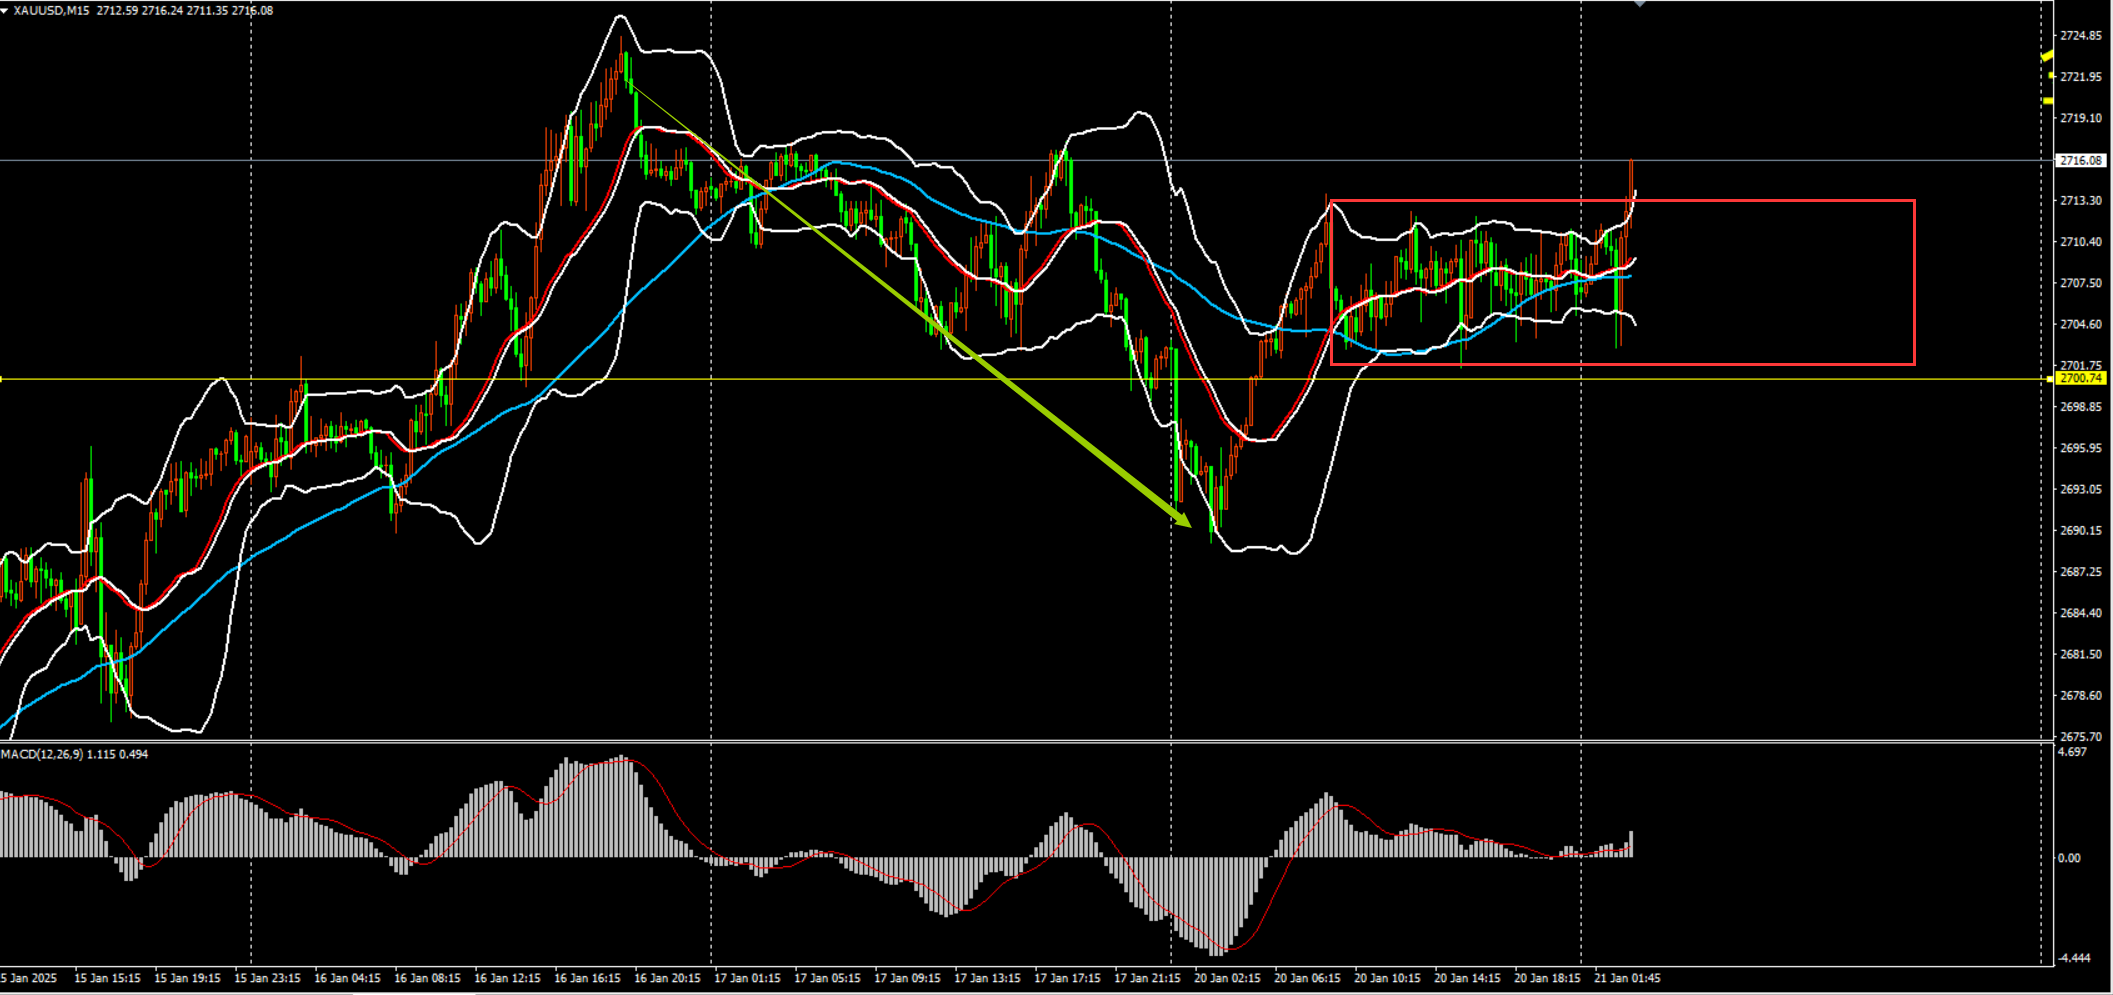Image resolution: width=2113 pixels, height=995 pixels.
Task: Click time label 20 Jan 06:15
Action: [x=1308, y=978]
